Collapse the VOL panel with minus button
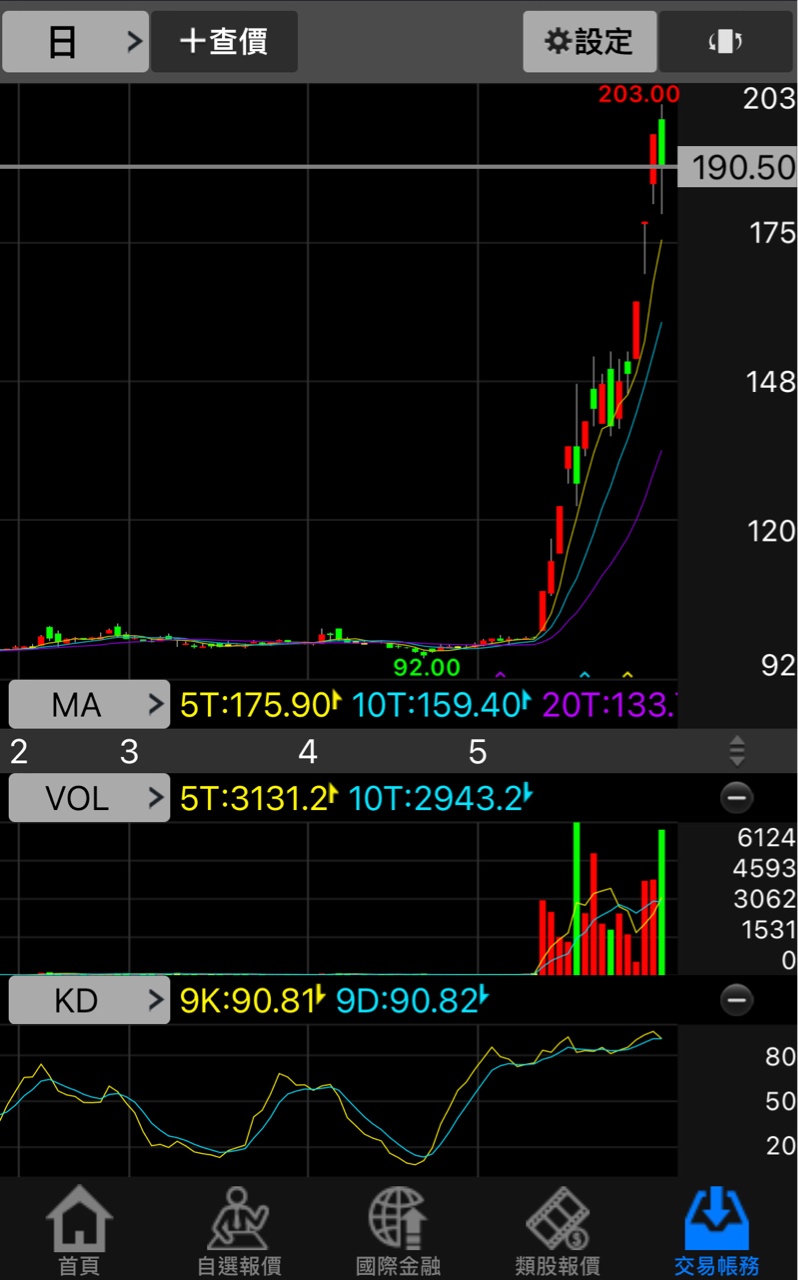This screenshot has height=1280, width=798. [x=737, y=797]
